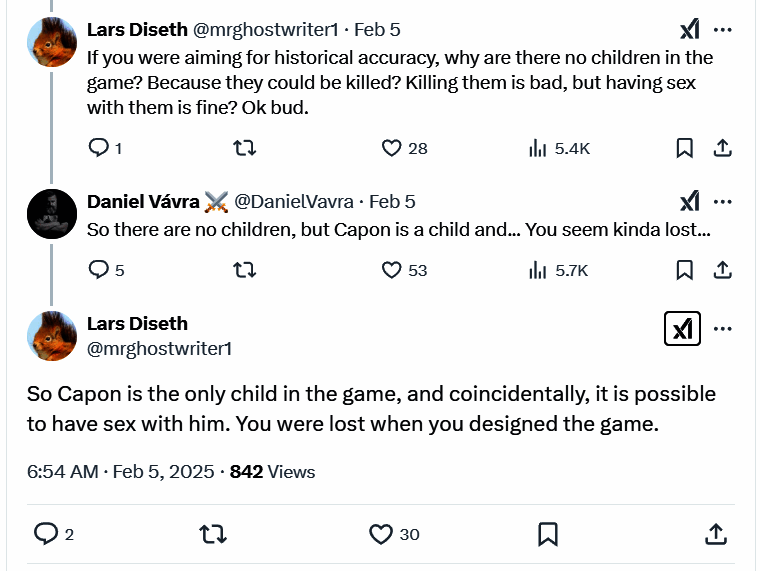This screenshot has width=760, height=571.
Task: Click the boxed Grok button on main tweet
Action: (x=682, y=328)
